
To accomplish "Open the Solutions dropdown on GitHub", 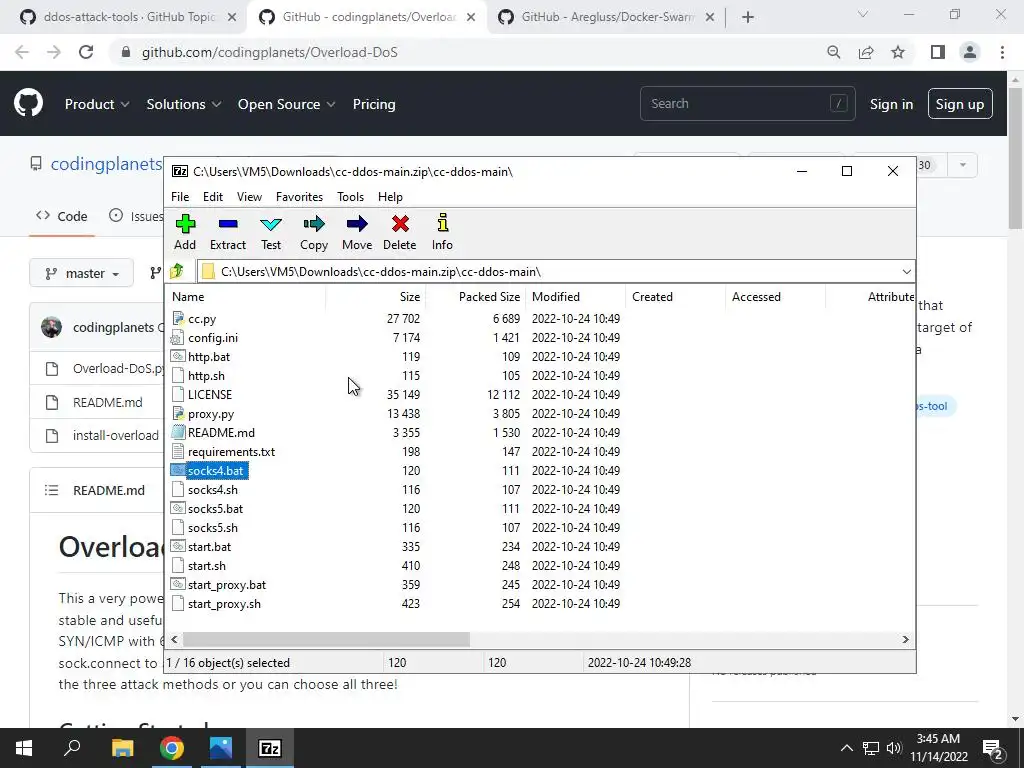I will point(184,104).
